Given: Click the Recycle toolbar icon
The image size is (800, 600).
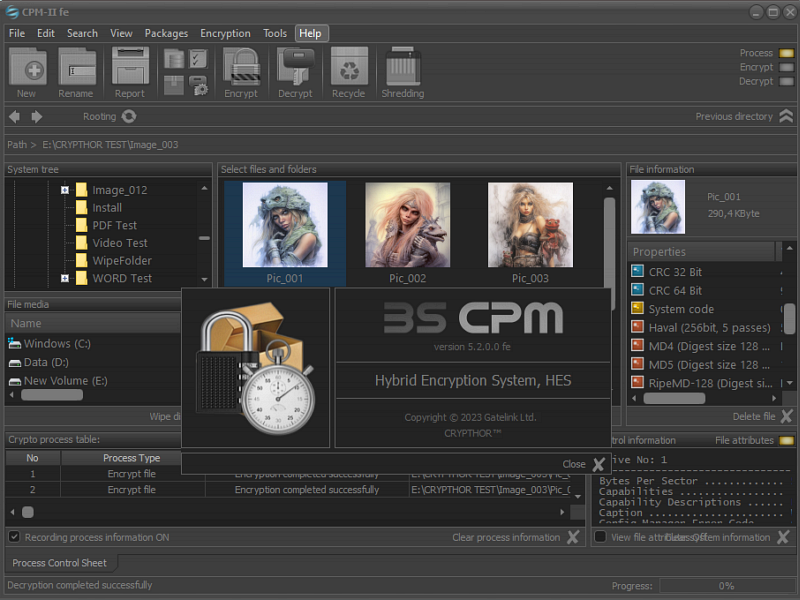Looking at the screenshot, I should click(349, 68).
